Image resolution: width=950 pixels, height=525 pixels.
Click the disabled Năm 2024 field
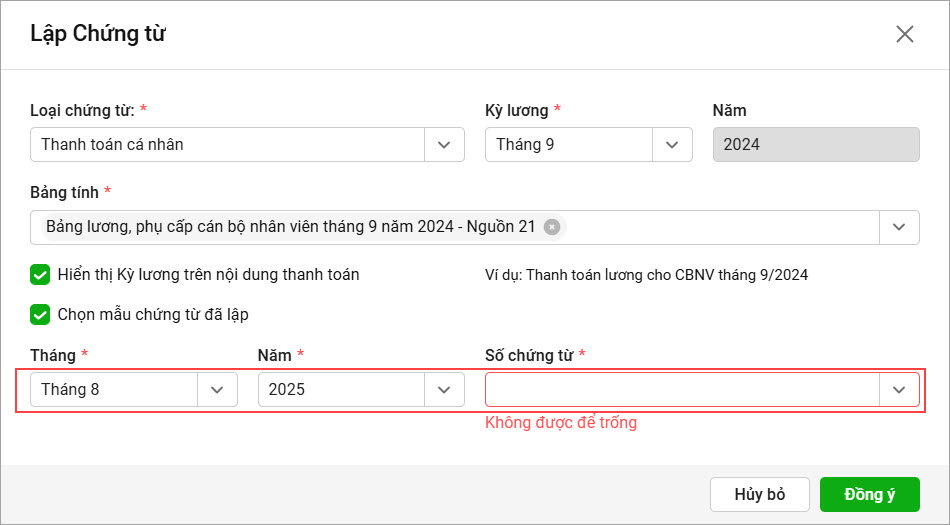click(816, 145)
